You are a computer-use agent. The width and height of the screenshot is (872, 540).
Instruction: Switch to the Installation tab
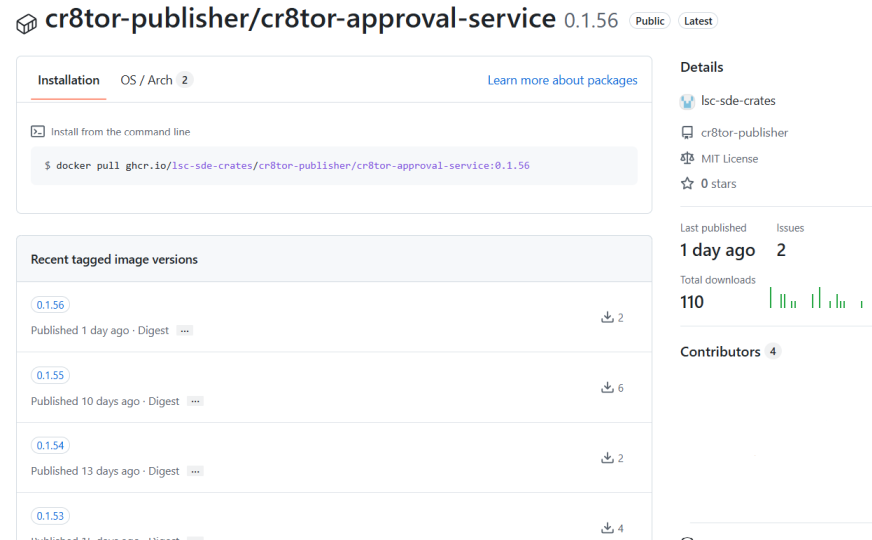point(68,80)
